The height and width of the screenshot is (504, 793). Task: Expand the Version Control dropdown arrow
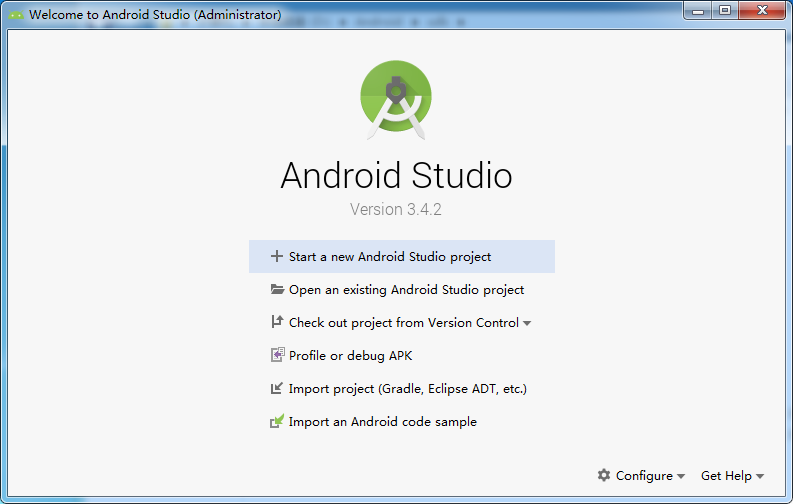point(527,324)
